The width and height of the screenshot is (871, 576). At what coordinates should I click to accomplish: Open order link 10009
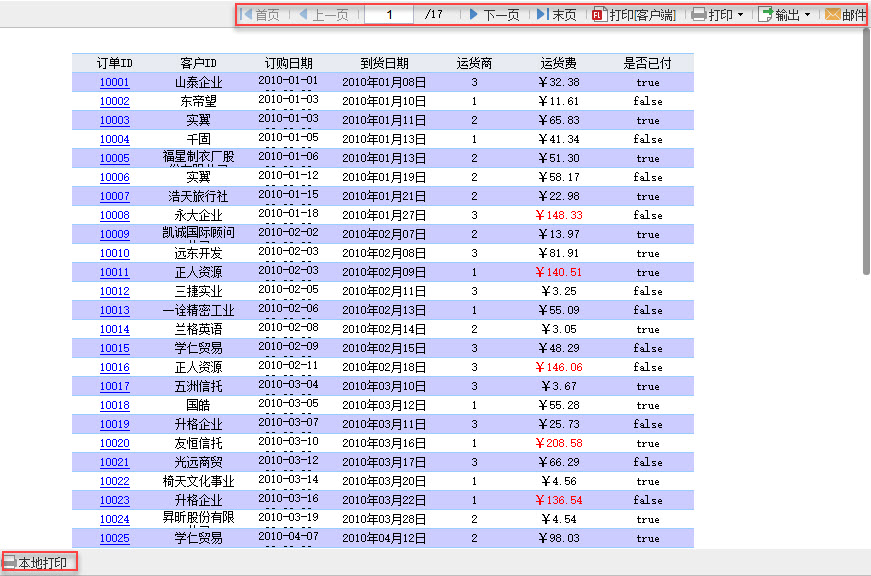[114, 234]
